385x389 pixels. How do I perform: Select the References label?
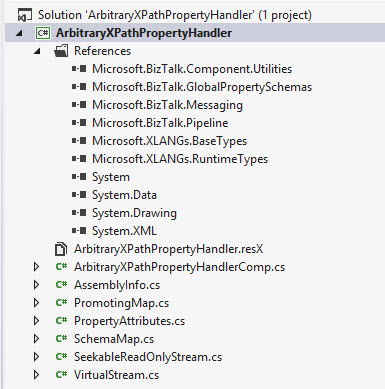102,51
